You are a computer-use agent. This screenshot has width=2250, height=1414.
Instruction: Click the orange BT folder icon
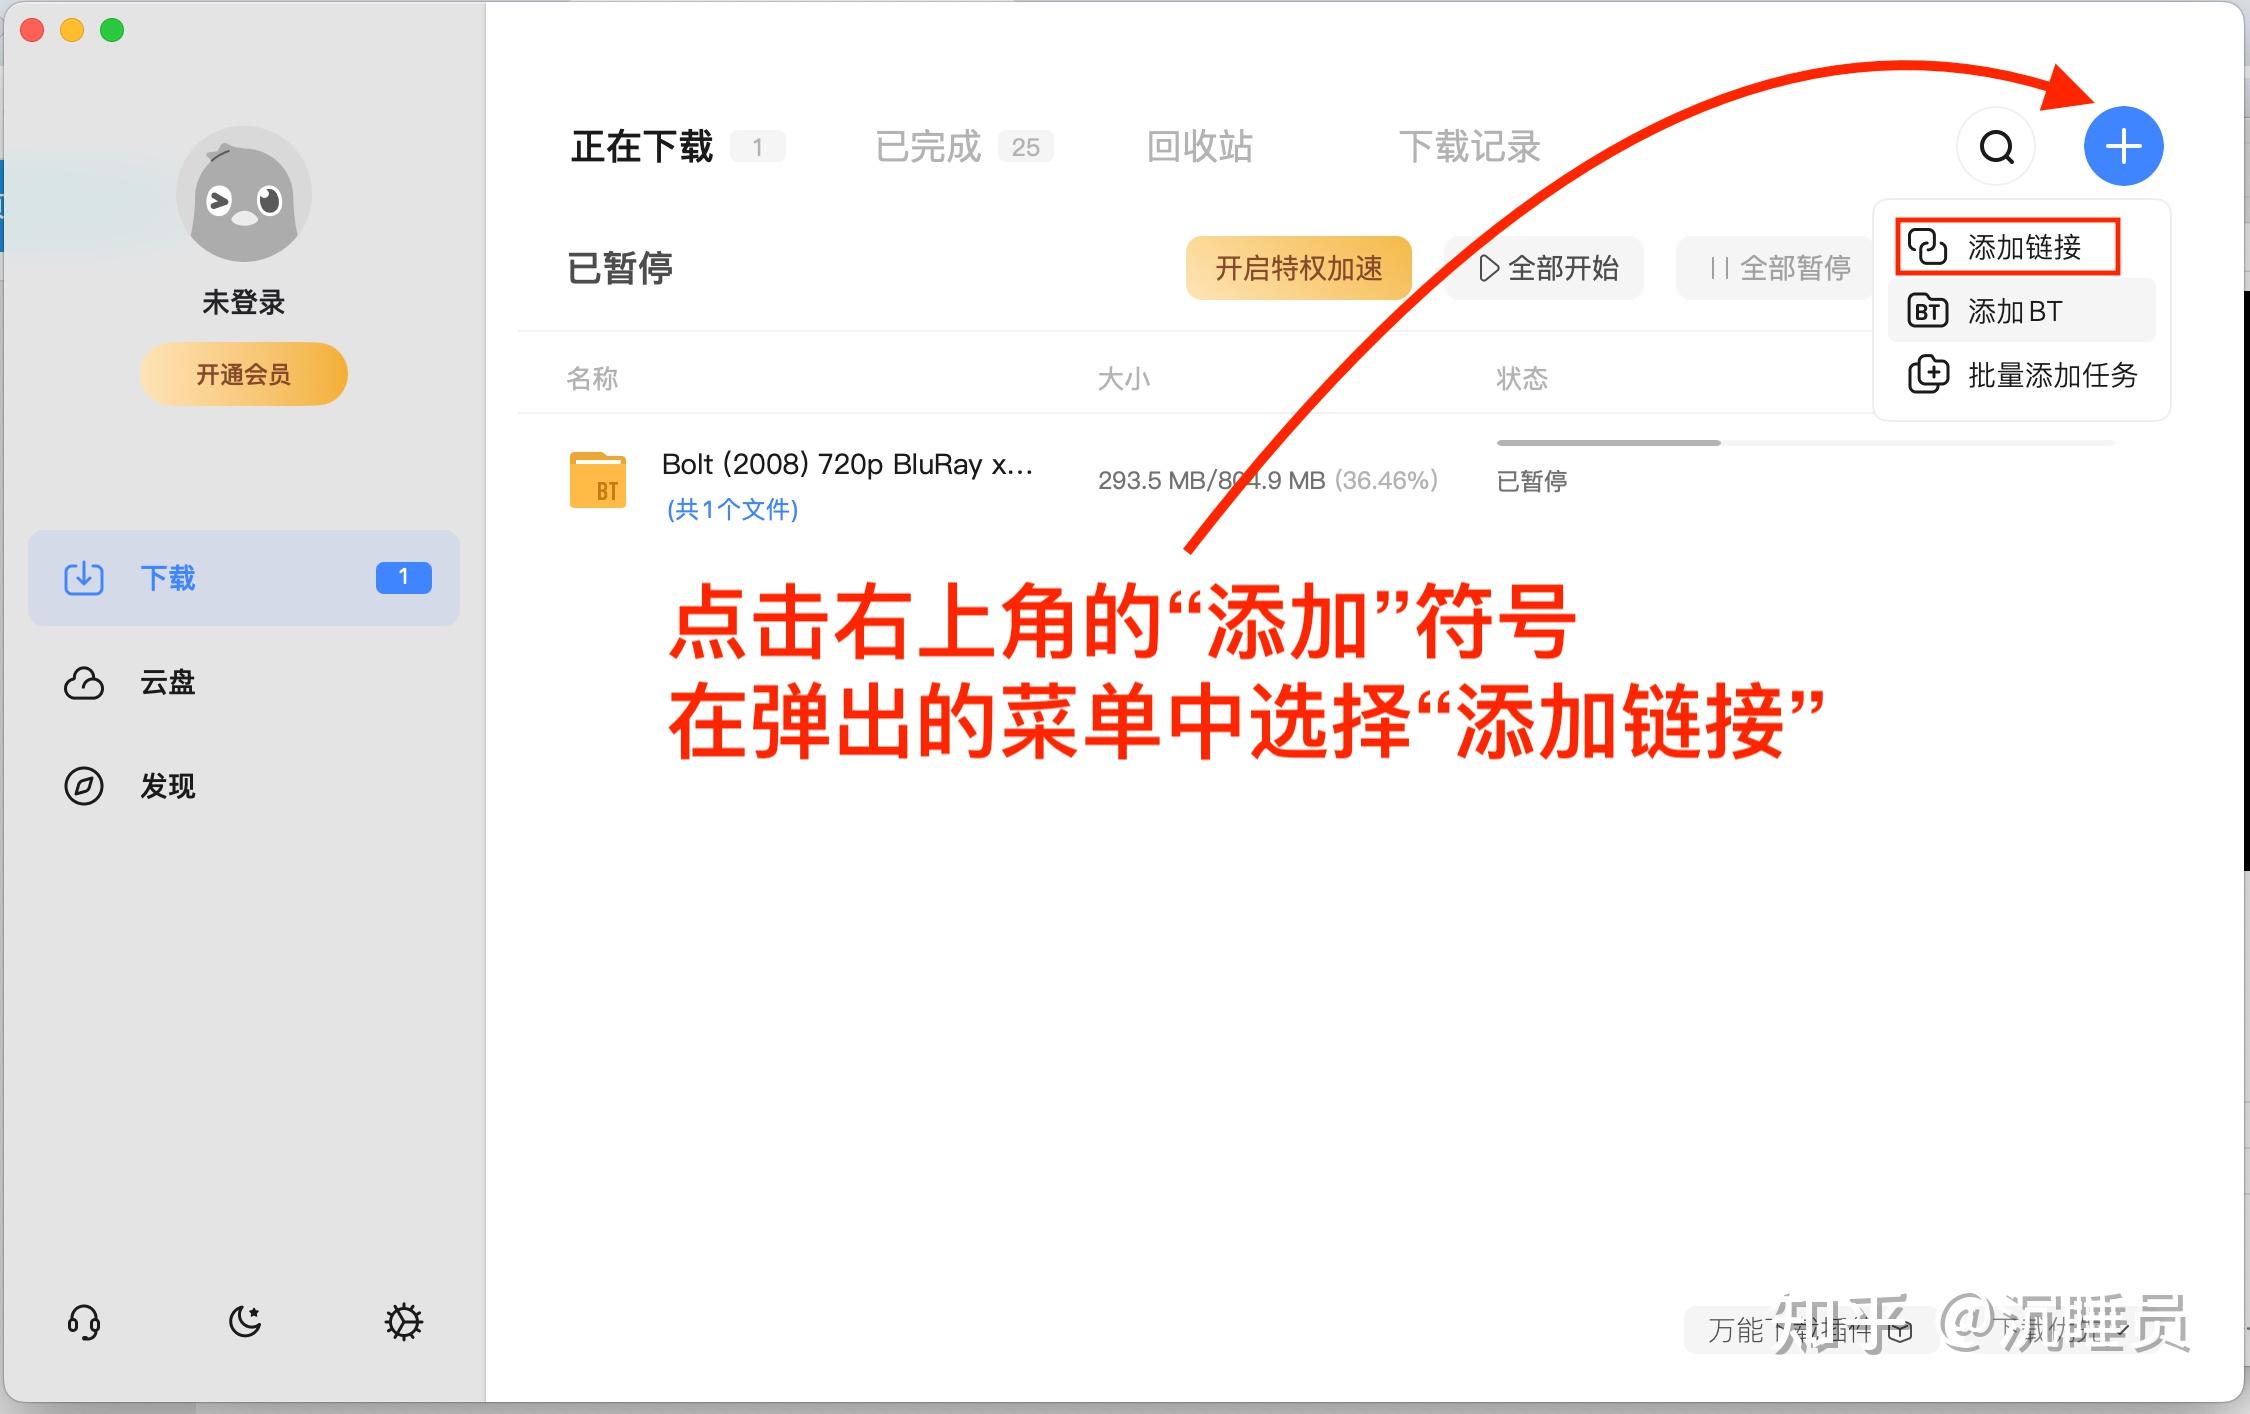pyautogui.click(x=598, y=480)
